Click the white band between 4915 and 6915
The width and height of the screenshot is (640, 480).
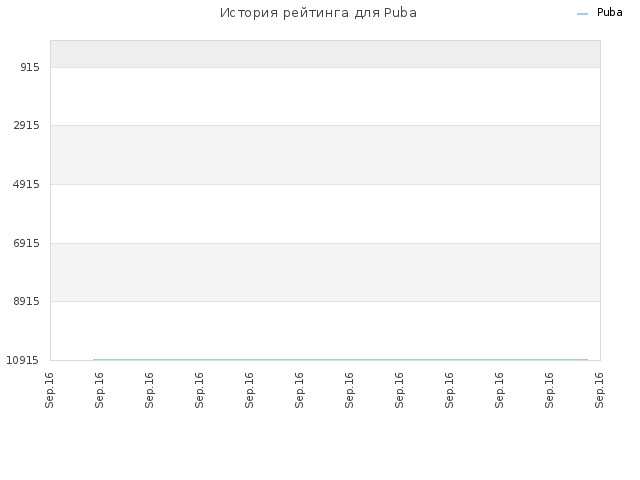click(325, 214)
